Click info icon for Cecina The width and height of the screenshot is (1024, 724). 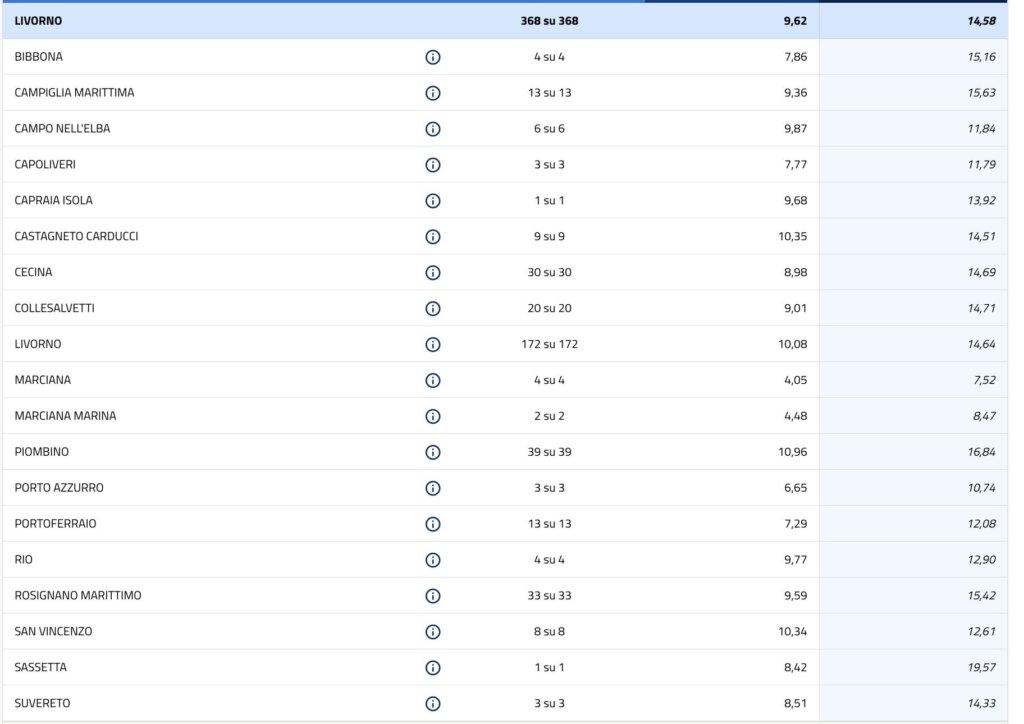(x=433, y=273)
